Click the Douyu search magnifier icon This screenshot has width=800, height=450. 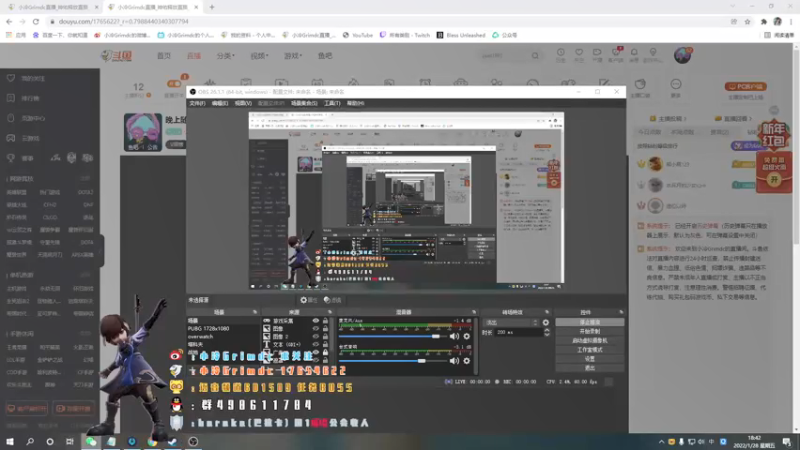coord(535,56)
